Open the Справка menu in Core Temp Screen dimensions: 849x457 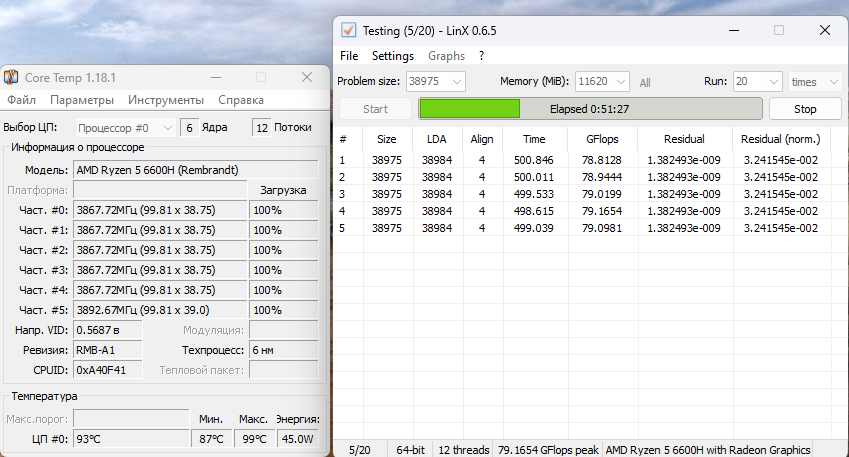[241, 100]
